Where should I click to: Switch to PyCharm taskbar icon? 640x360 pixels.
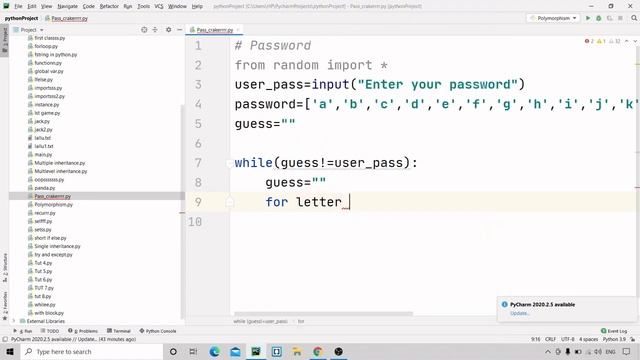click(x=256, y=351)
